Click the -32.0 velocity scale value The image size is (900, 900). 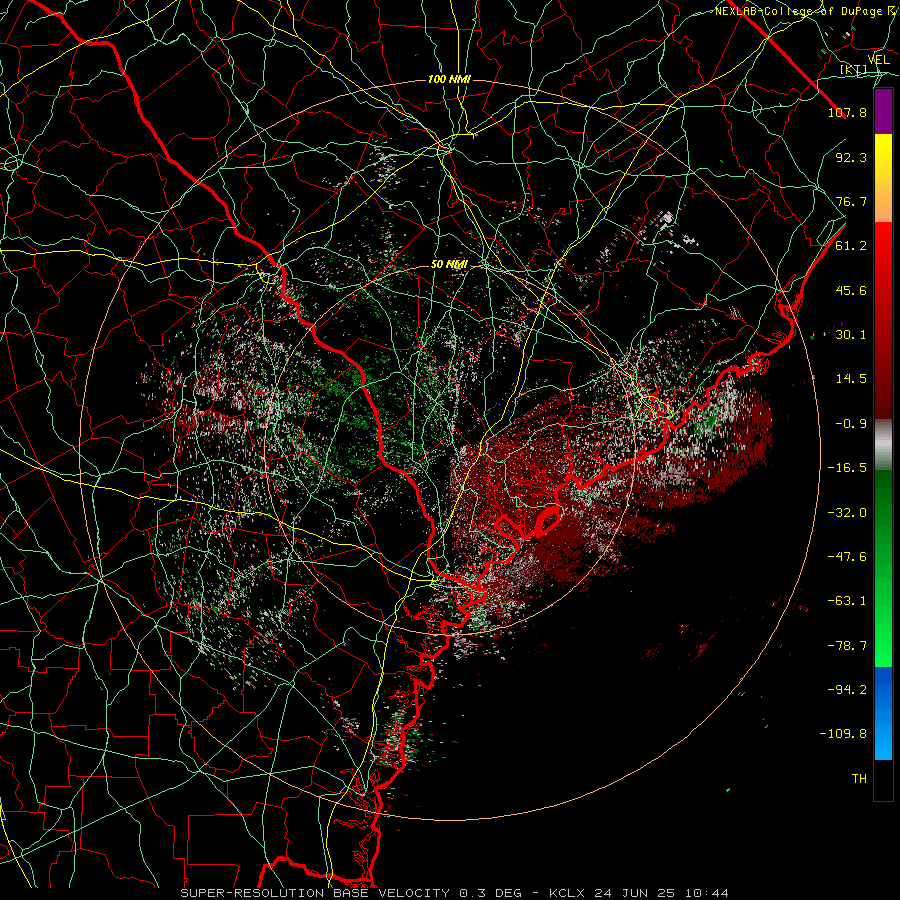[x=847, y=513]
